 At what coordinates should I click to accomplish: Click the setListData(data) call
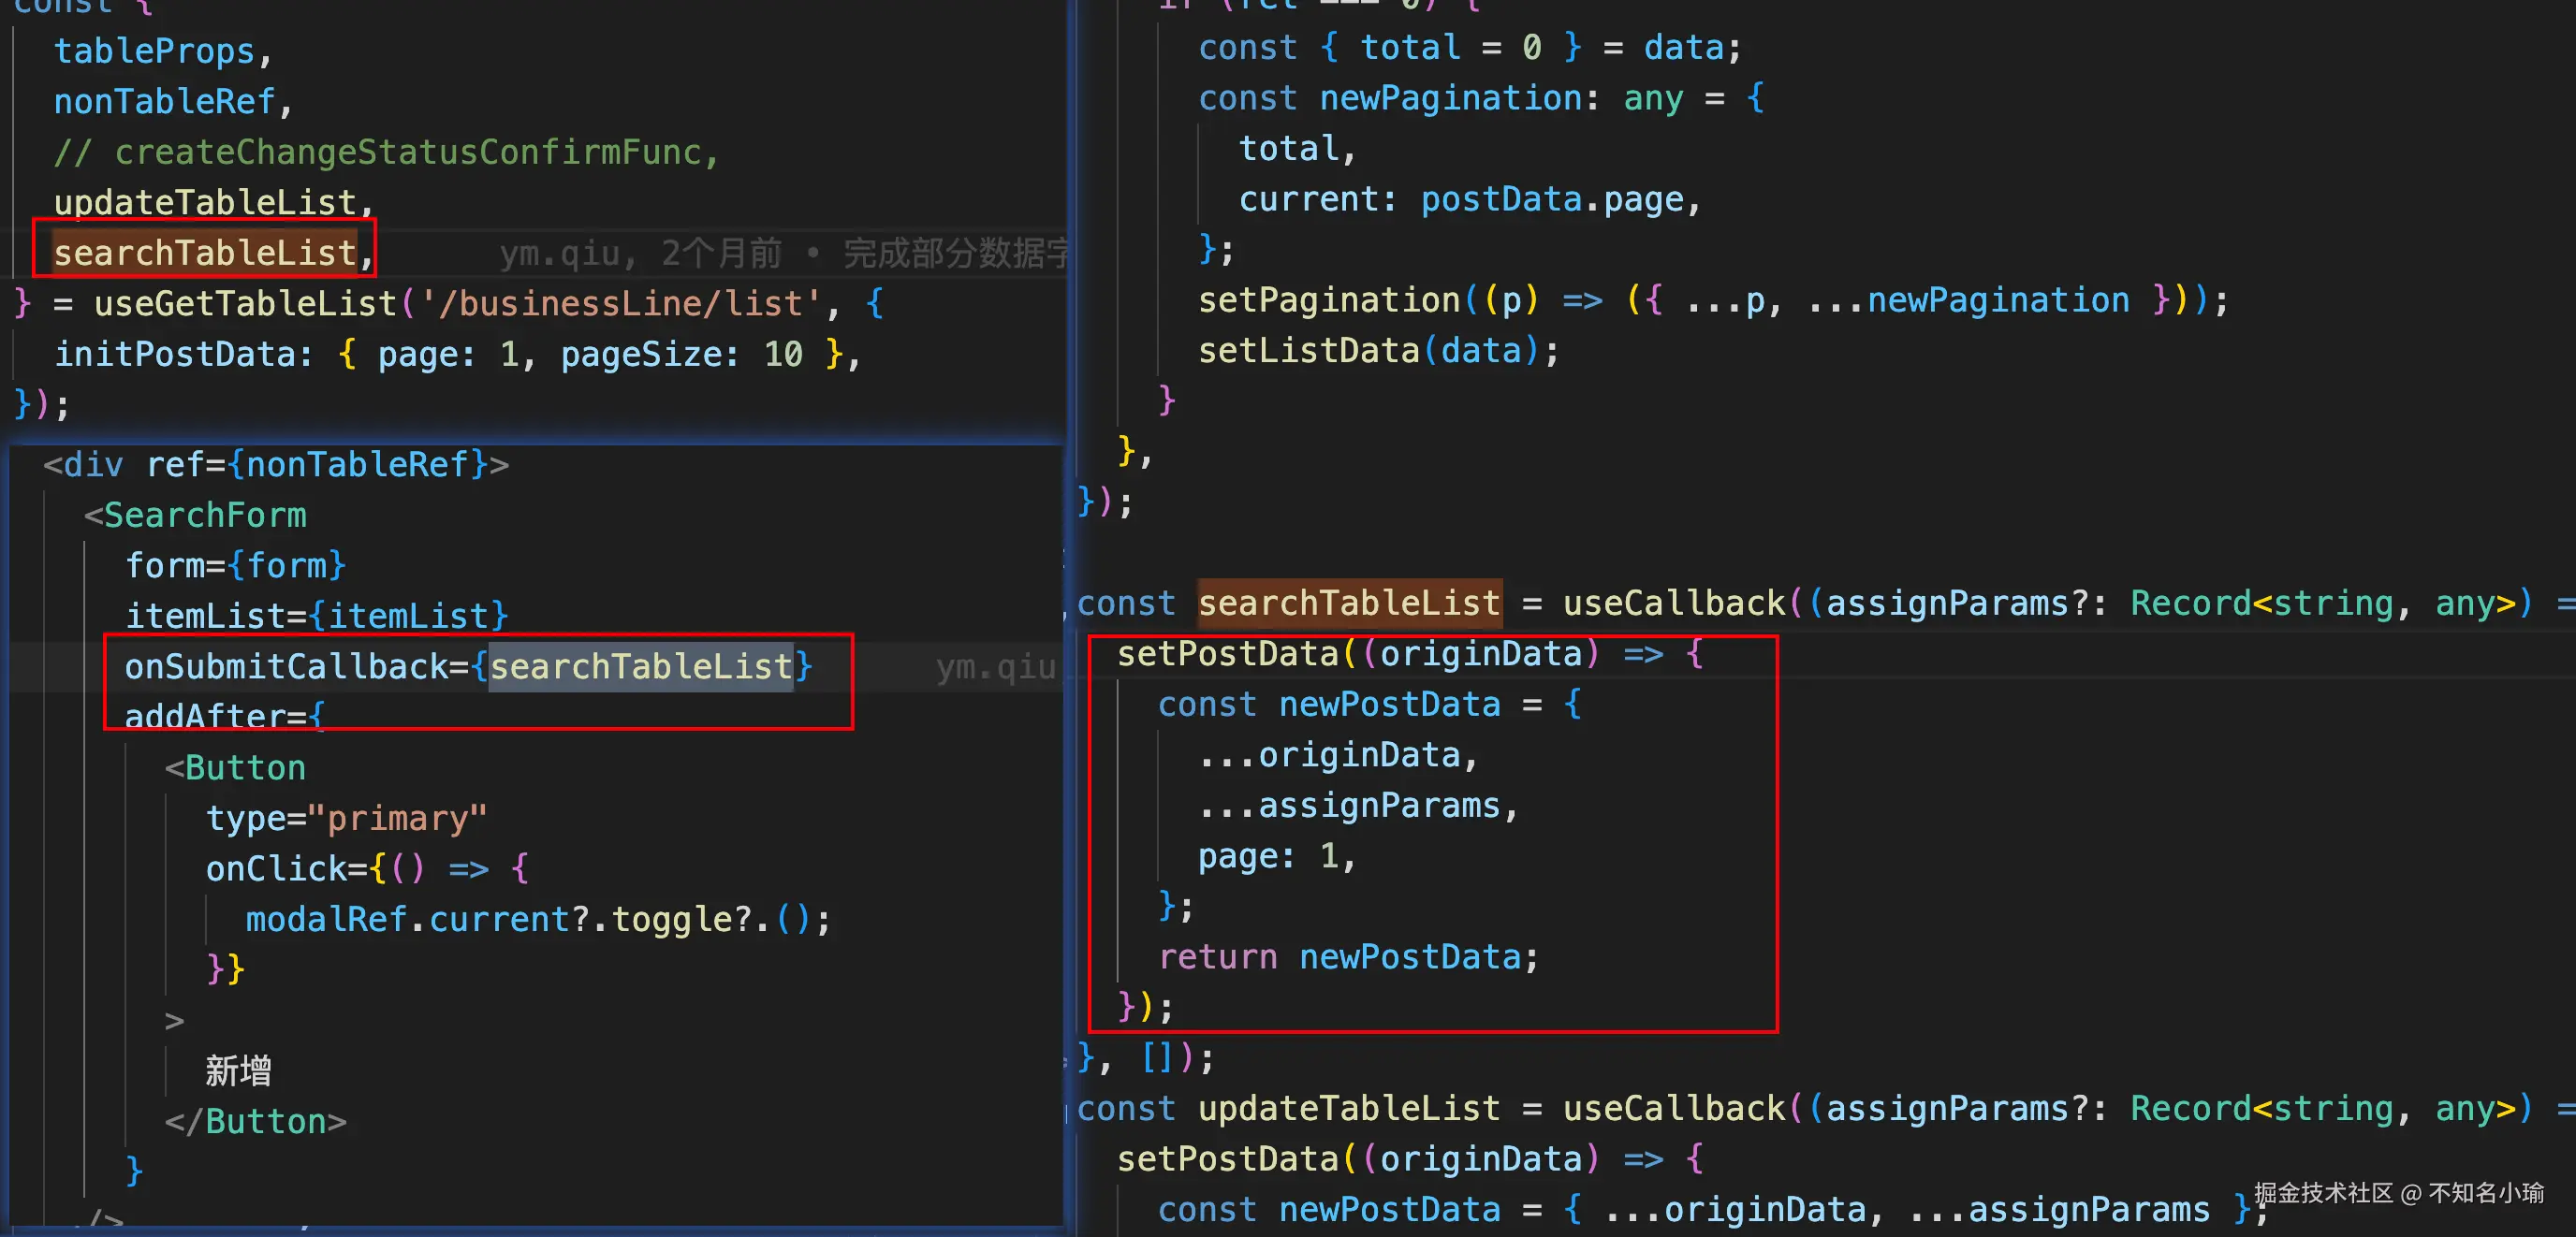pyautogui.click(x=1377, y=351)
